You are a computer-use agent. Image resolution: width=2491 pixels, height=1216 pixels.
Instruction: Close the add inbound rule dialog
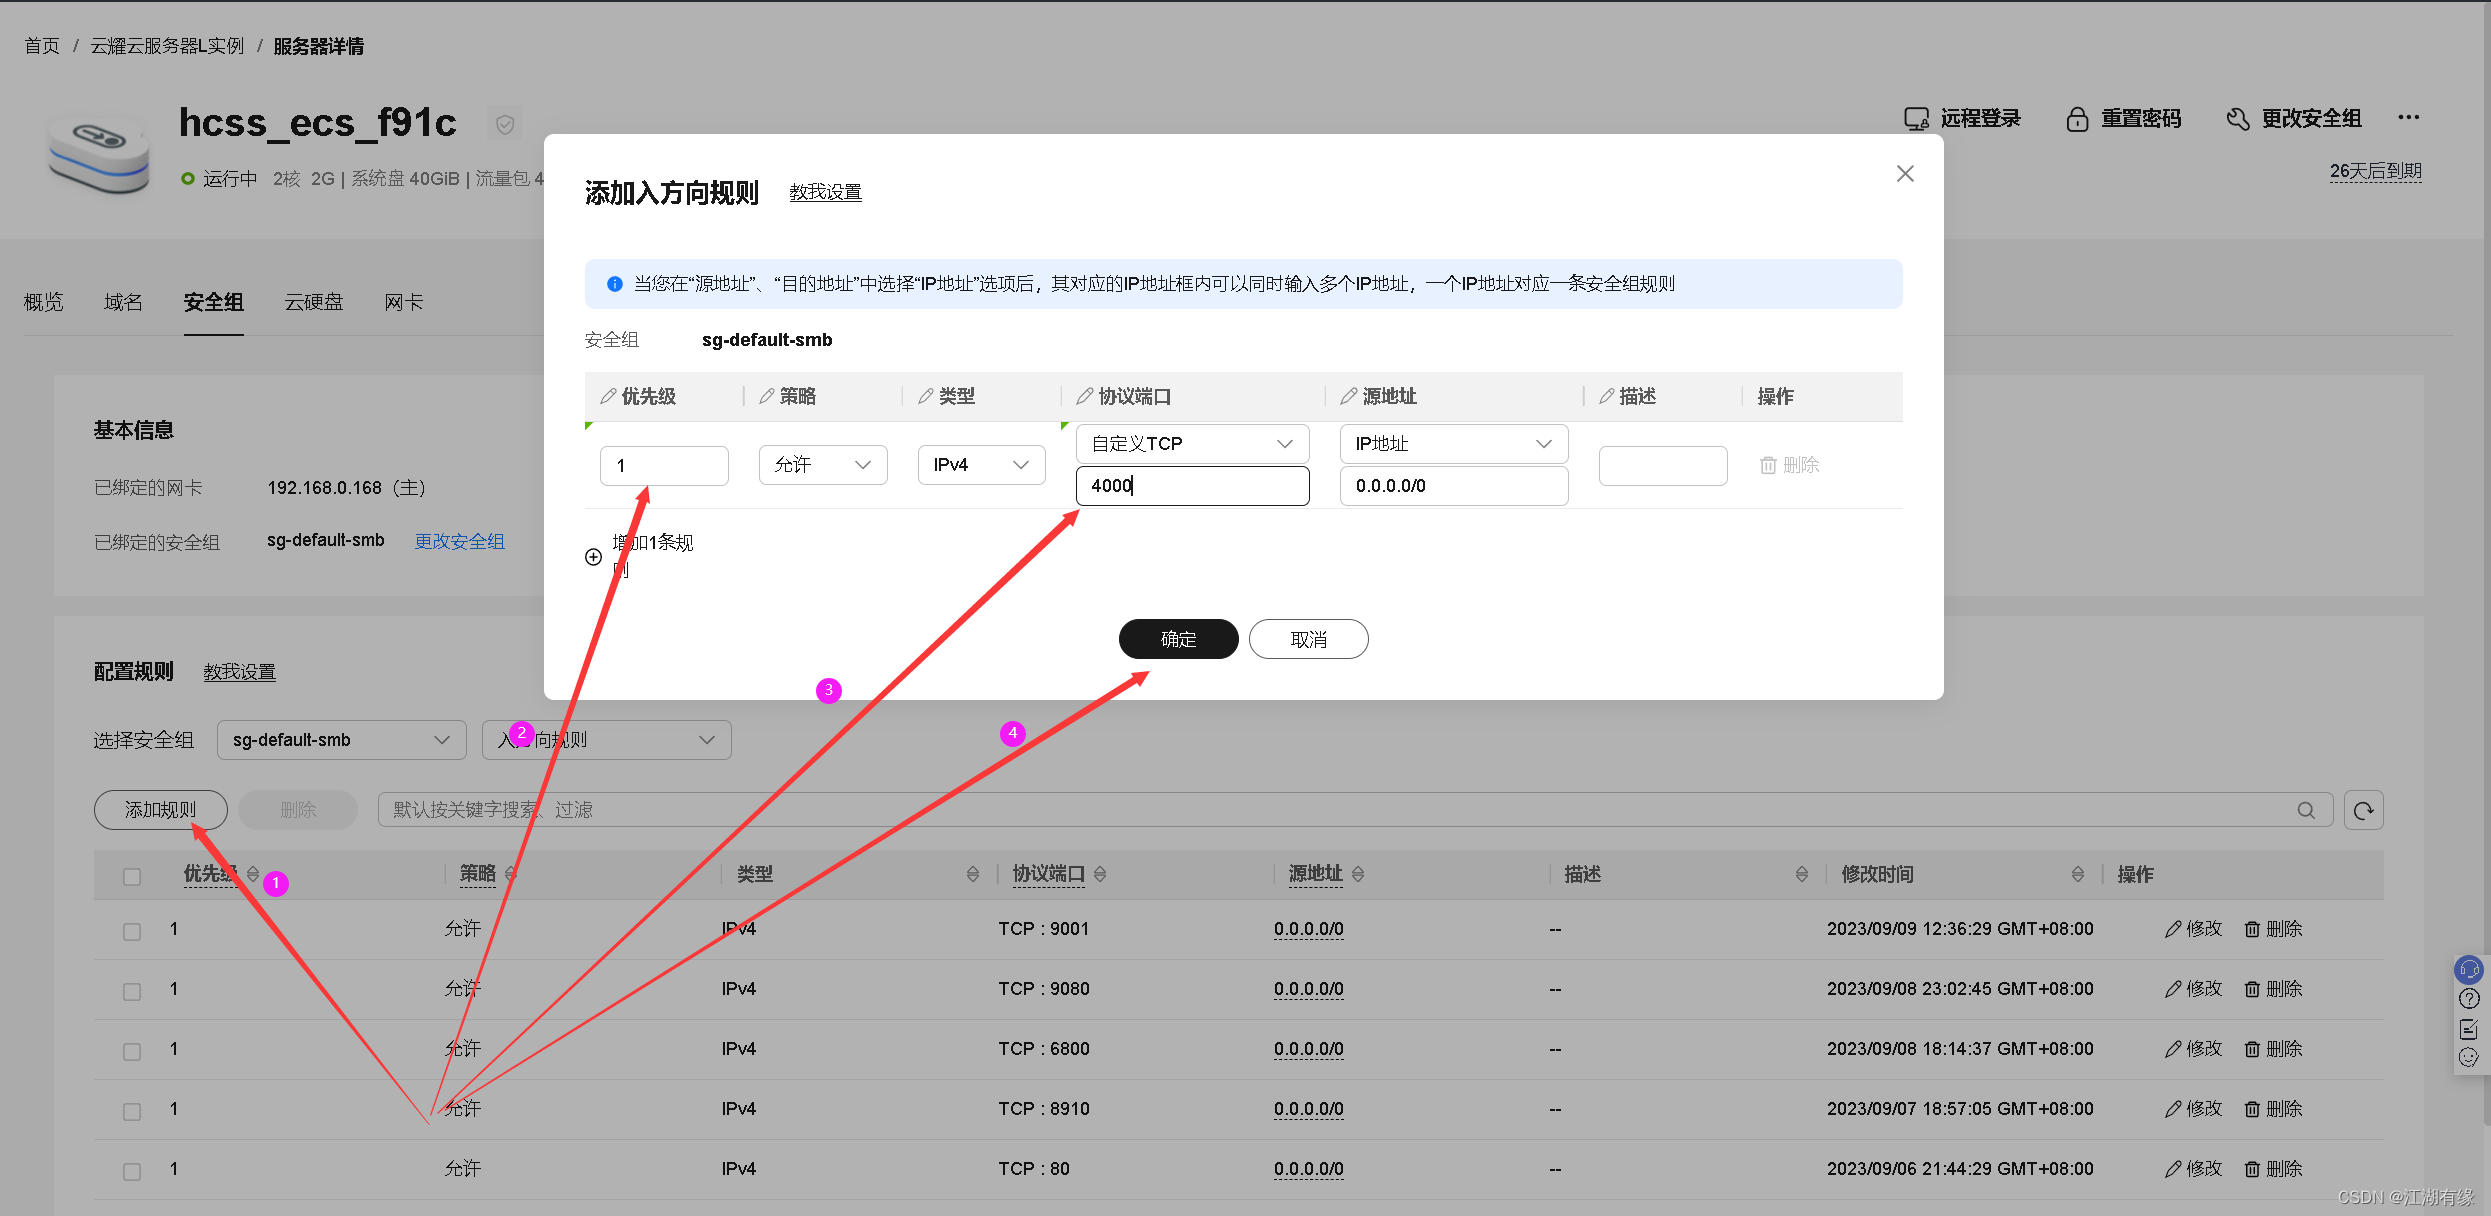coord(1905,174)
